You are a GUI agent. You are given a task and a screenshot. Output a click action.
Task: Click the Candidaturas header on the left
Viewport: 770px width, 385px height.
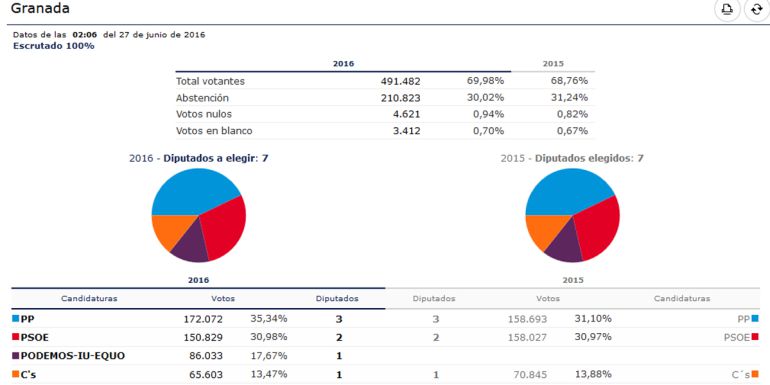(x=89, y=299)
